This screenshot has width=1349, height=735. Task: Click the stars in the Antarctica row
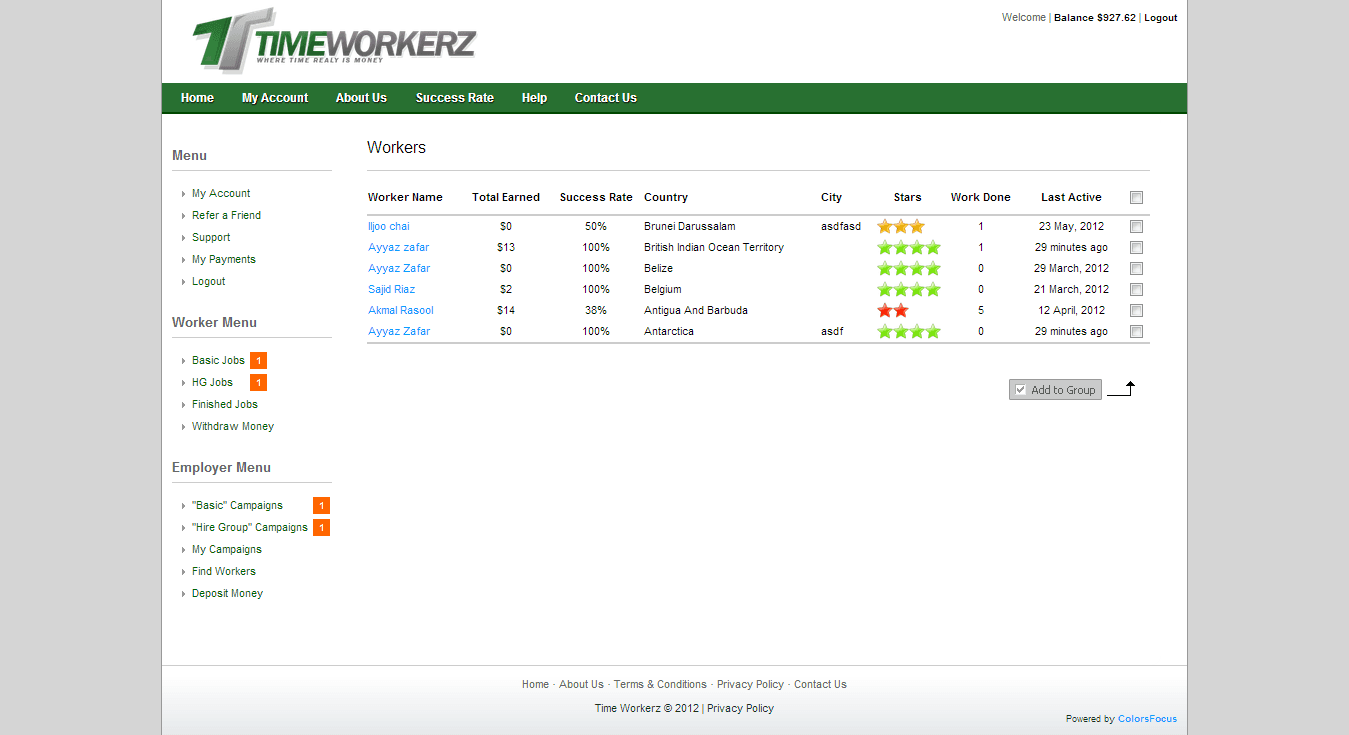(909, 332)
